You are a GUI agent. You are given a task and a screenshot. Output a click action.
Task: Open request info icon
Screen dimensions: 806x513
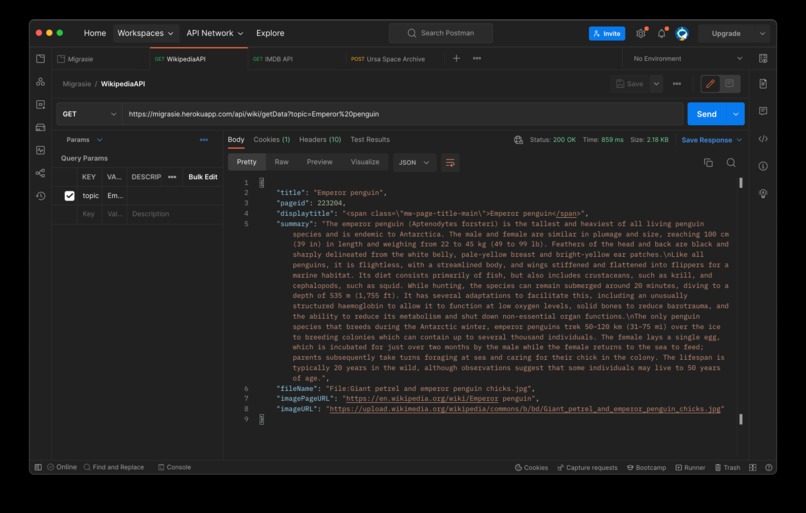[x=763, y=166]
